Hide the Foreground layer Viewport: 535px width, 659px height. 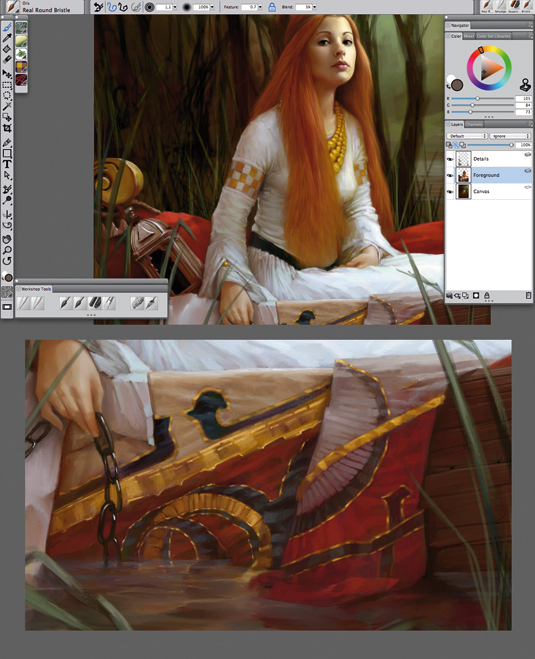(450, 175)
